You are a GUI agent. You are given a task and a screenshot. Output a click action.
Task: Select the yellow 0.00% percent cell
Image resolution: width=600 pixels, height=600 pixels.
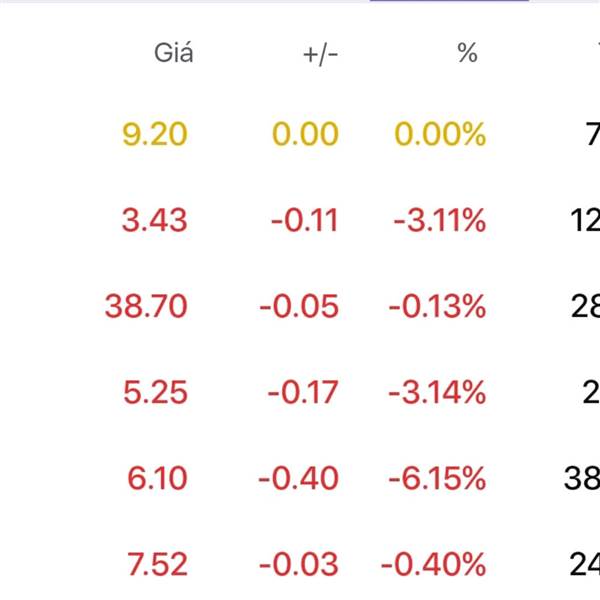[440, 134]
